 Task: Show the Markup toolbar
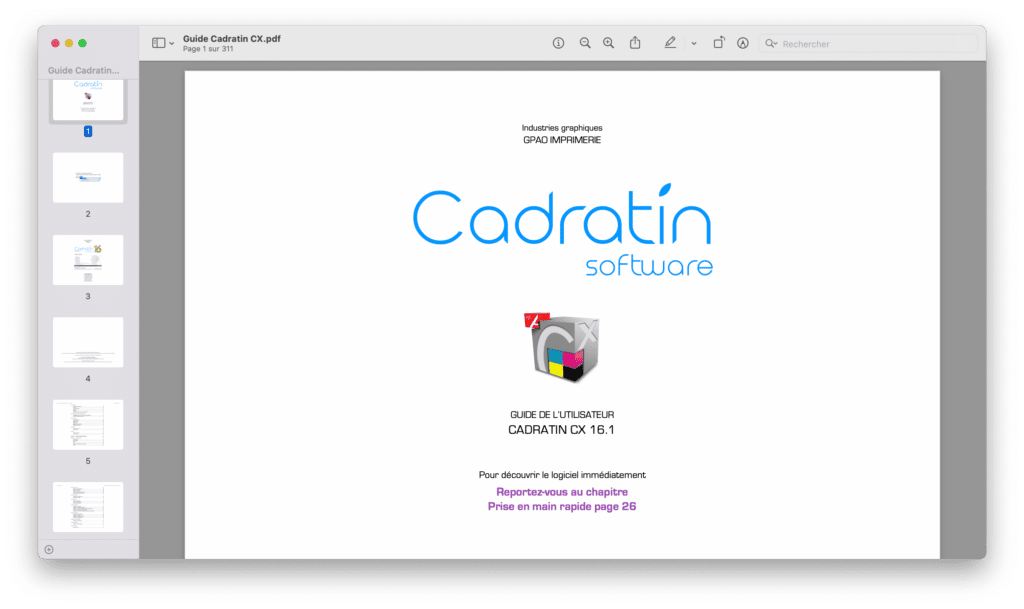pos(743,43)
